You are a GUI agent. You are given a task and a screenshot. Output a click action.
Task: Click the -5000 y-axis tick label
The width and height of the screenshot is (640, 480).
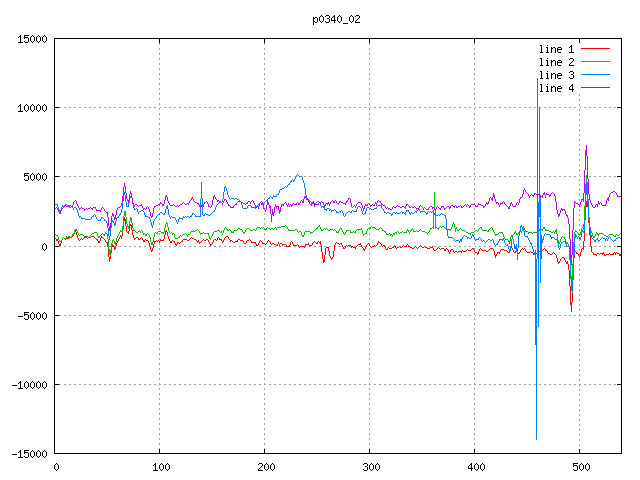click(x=32, y=315)
